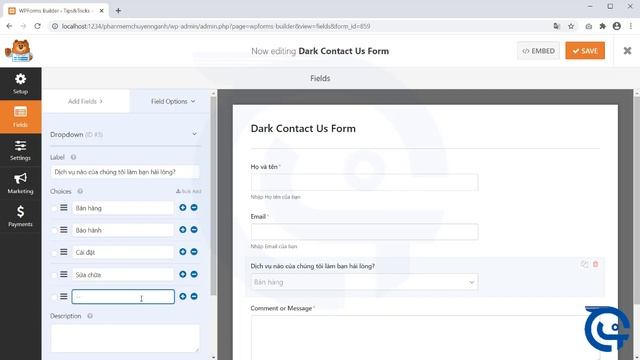Set Sửa chữa as the default choice
This screenshot has width=640, height=360.
tap(54, 275)
